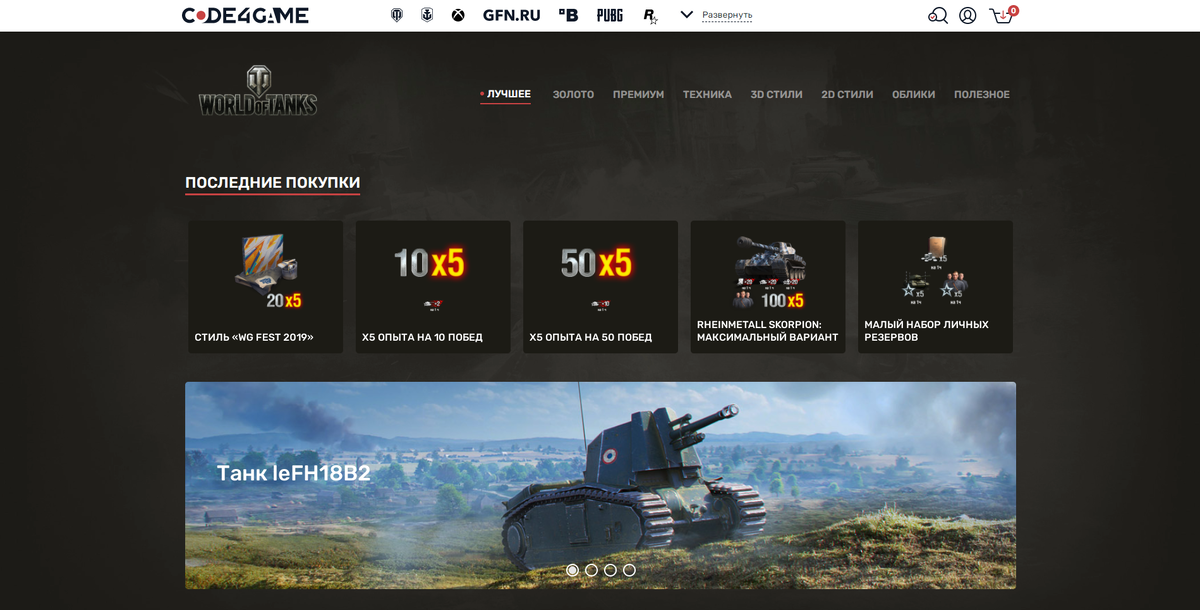Switch to the ПОЛЕЗНОЕ tab
Viewport: 1200px width, 610px height.
(x=982, y=94)
